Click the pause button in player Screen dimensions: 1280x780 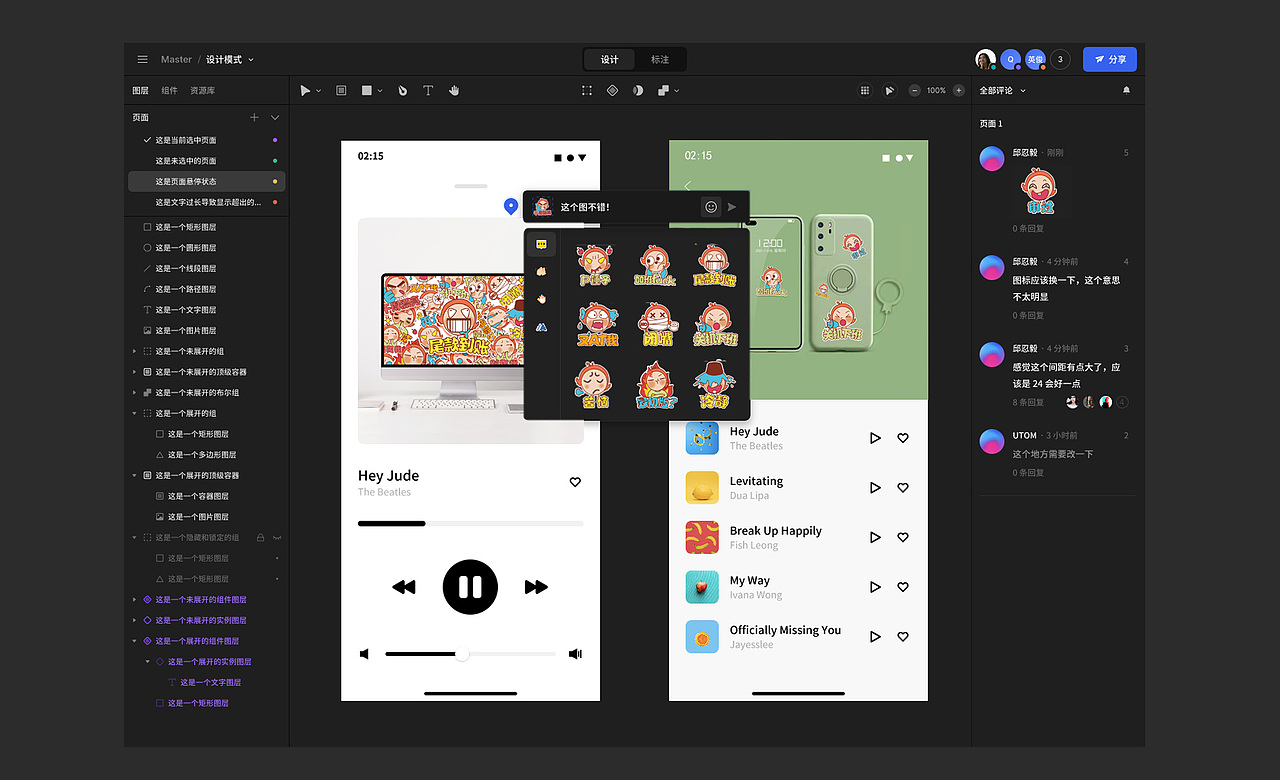tap(470, 587)
